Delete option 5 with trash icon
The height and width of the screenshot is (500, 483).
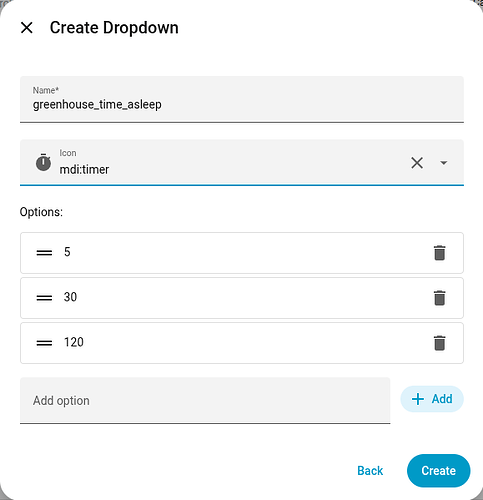click(x=439, y=253)
